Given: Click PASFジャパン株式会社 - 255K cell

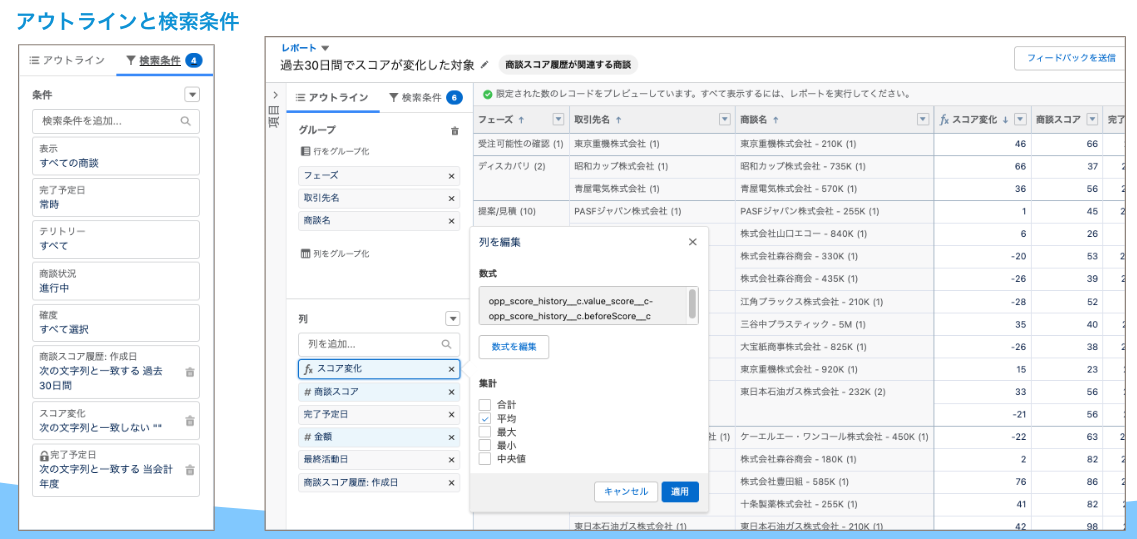Looking at the screenshot, I should click(834, 212).
